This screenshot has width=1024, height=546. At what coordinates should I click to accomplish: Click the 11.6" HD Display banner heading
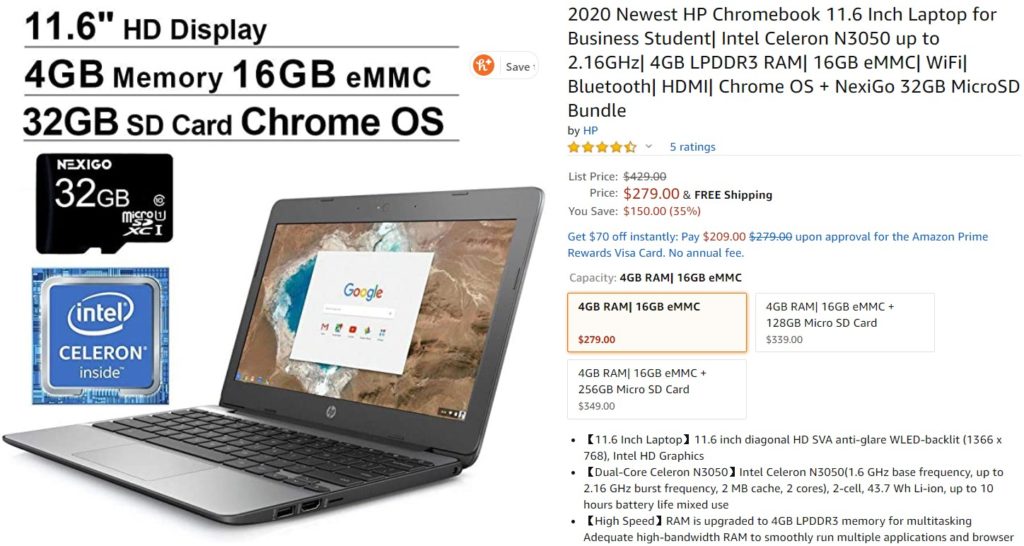coord(146,27)
